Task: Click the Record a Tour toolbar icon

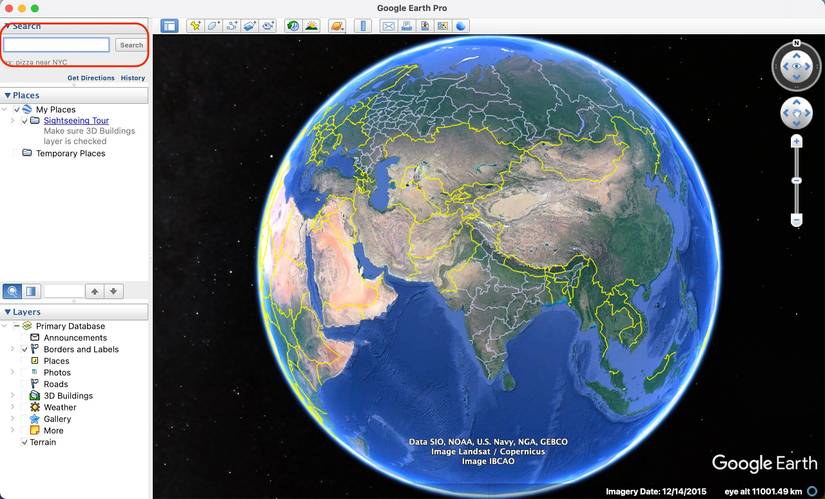Action: (268, 25)
